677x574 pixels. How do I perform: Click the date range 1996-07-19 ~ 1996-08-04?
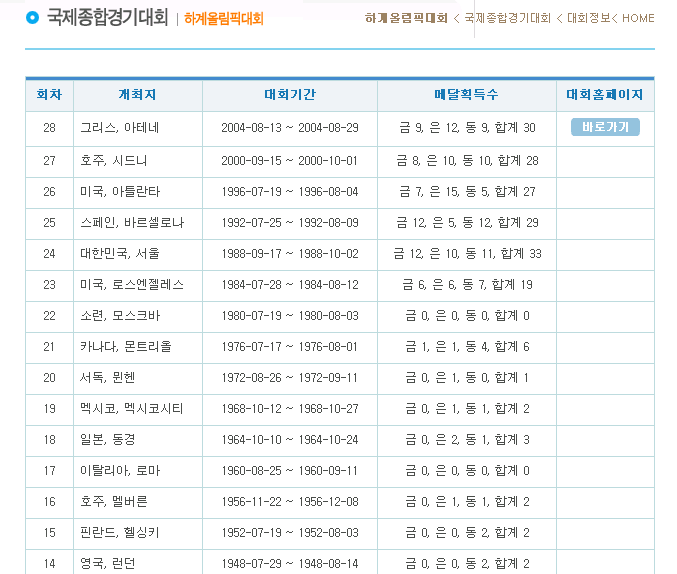(x=290, y=192)
